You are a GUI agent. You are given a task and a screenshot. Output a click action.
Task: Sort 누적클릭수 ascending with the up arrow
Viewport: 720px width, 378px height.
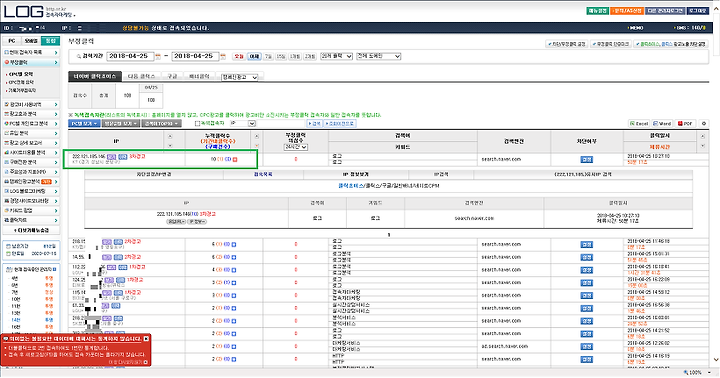pyautogui.click(x=257, y=136)
